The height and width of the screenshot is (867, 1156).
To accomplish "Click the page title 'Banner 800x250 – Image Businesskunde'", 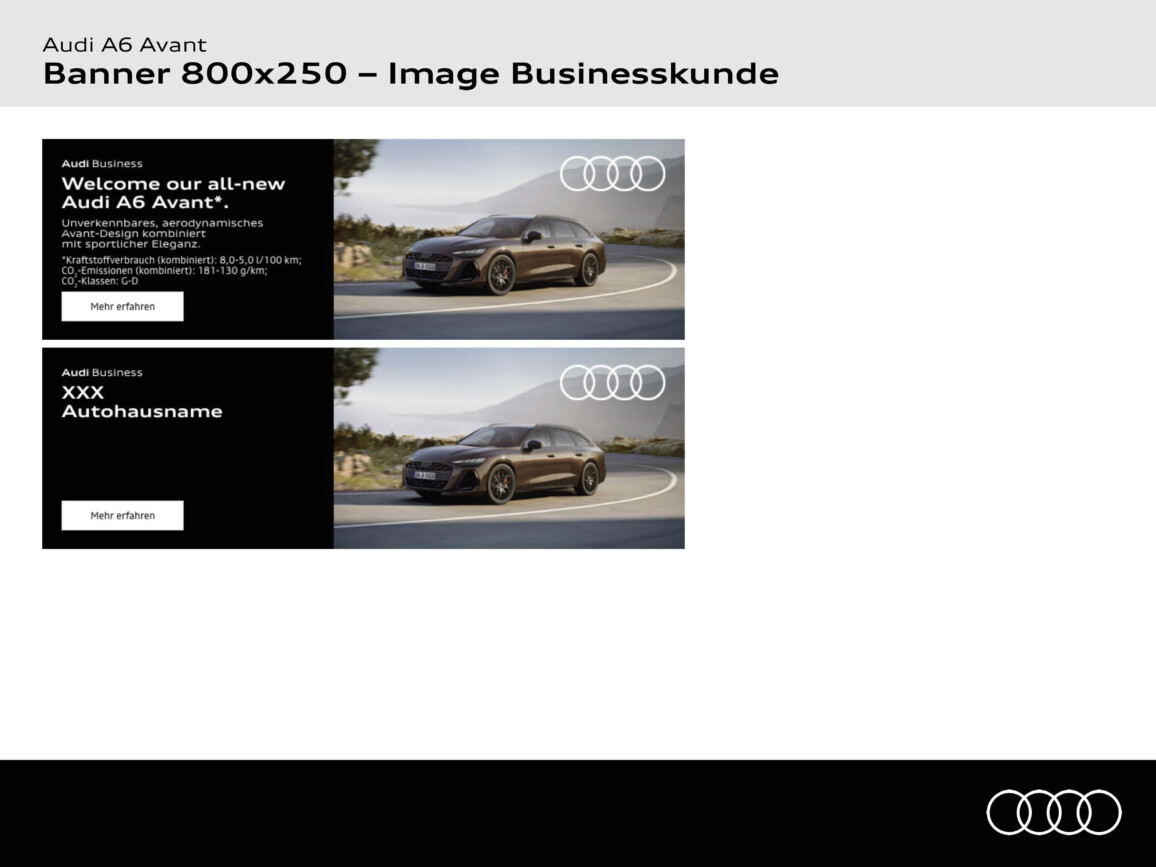I will (410, 73).
